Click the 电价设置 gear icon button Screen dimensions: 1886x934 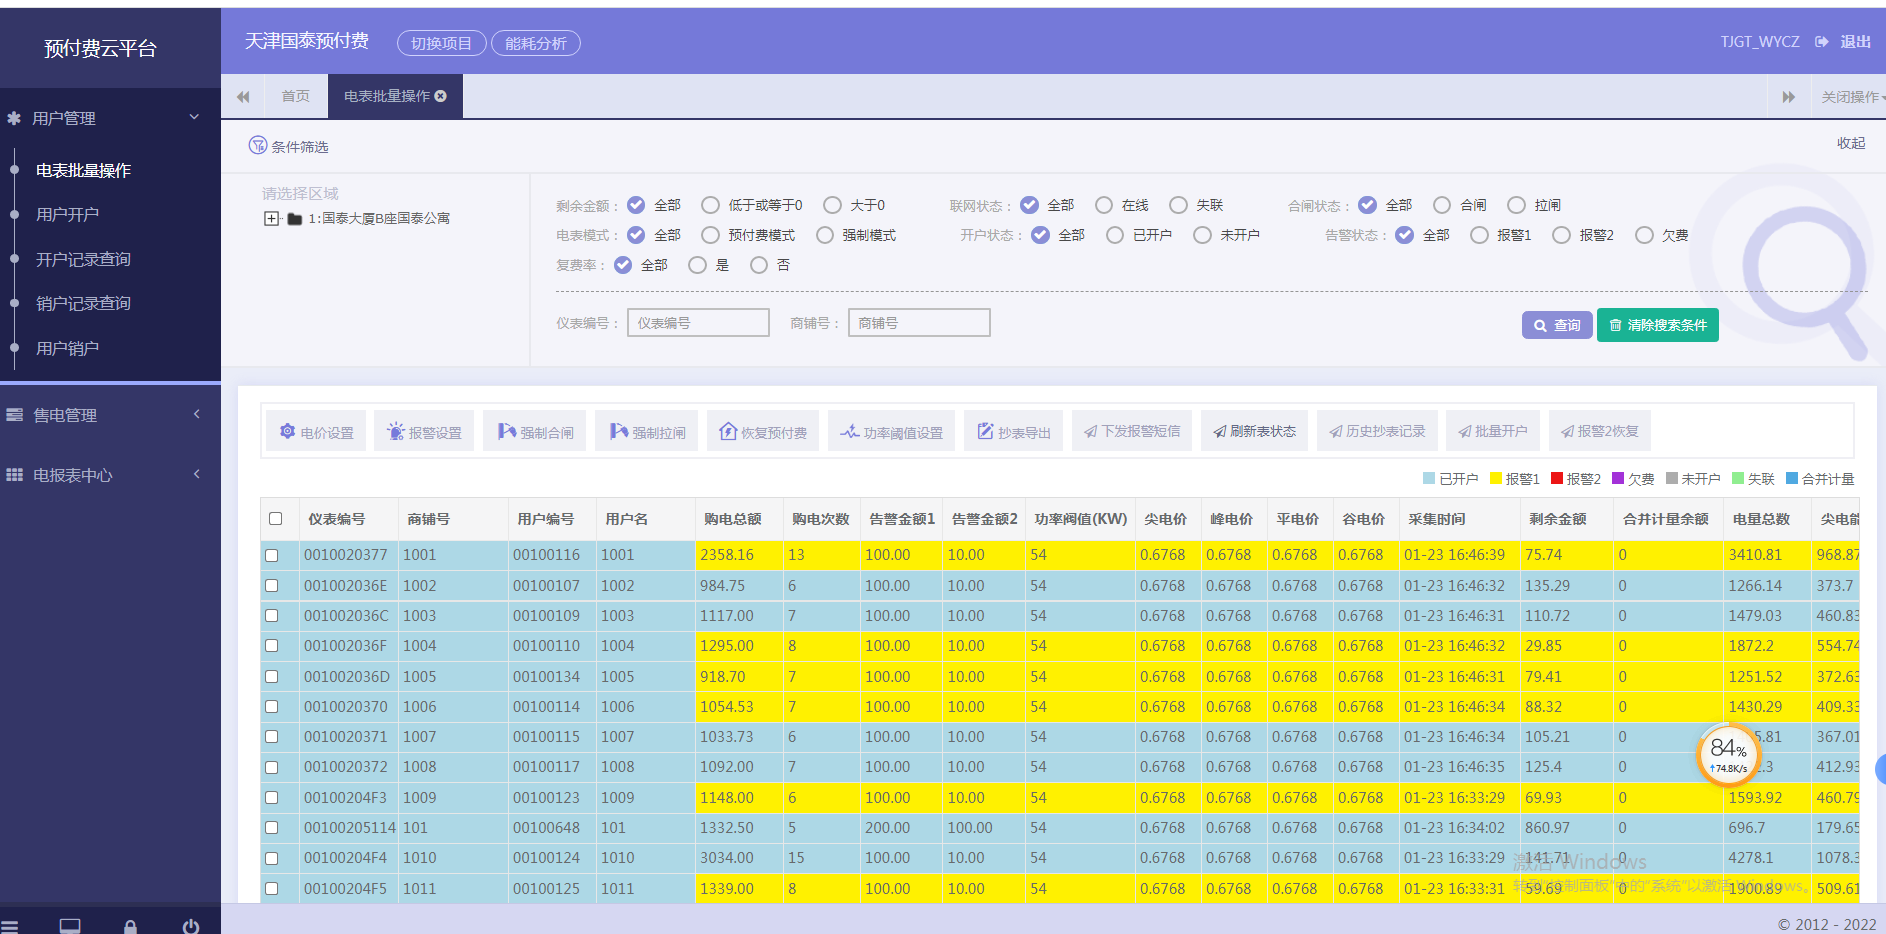(x=316, y=431)
